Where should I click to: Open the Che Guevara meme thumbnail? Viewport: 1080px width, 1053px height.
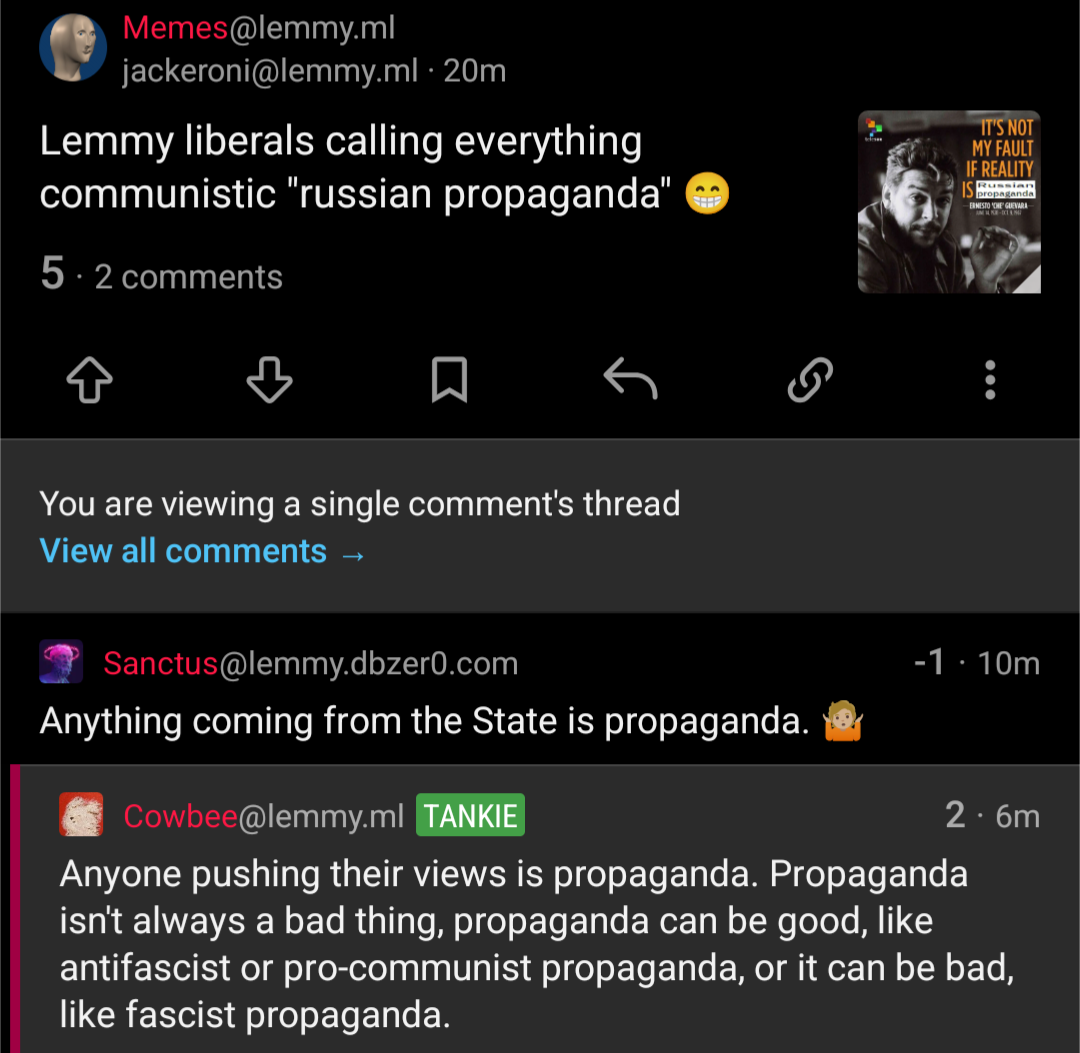pyautogui.click(x=948, y=202)
